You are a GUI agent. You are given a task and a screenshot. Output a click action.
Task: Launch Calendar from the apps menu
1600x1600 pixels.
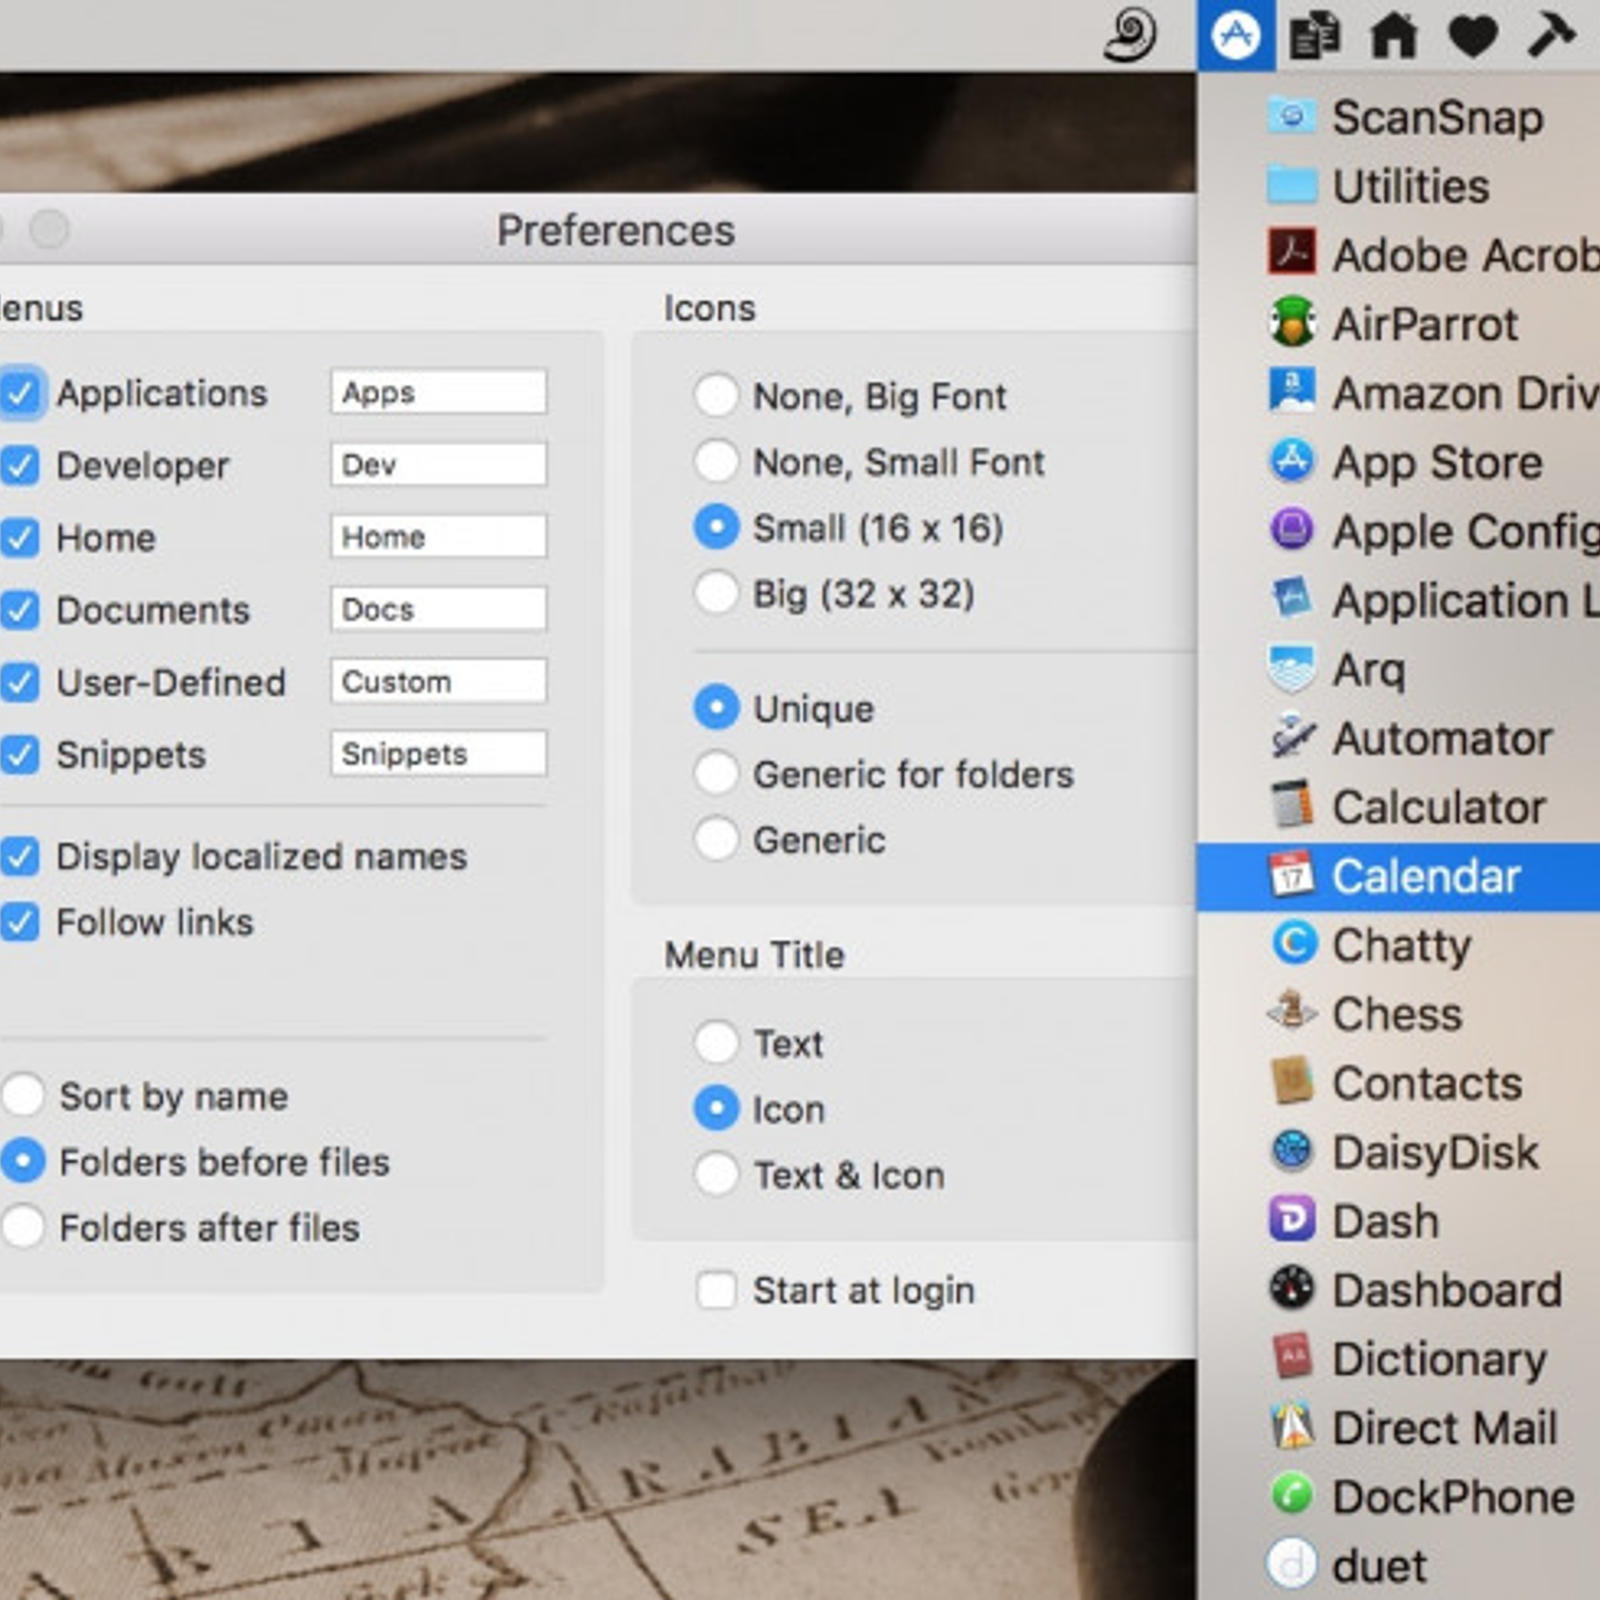pyautogui.click(x=1425, y=877)
